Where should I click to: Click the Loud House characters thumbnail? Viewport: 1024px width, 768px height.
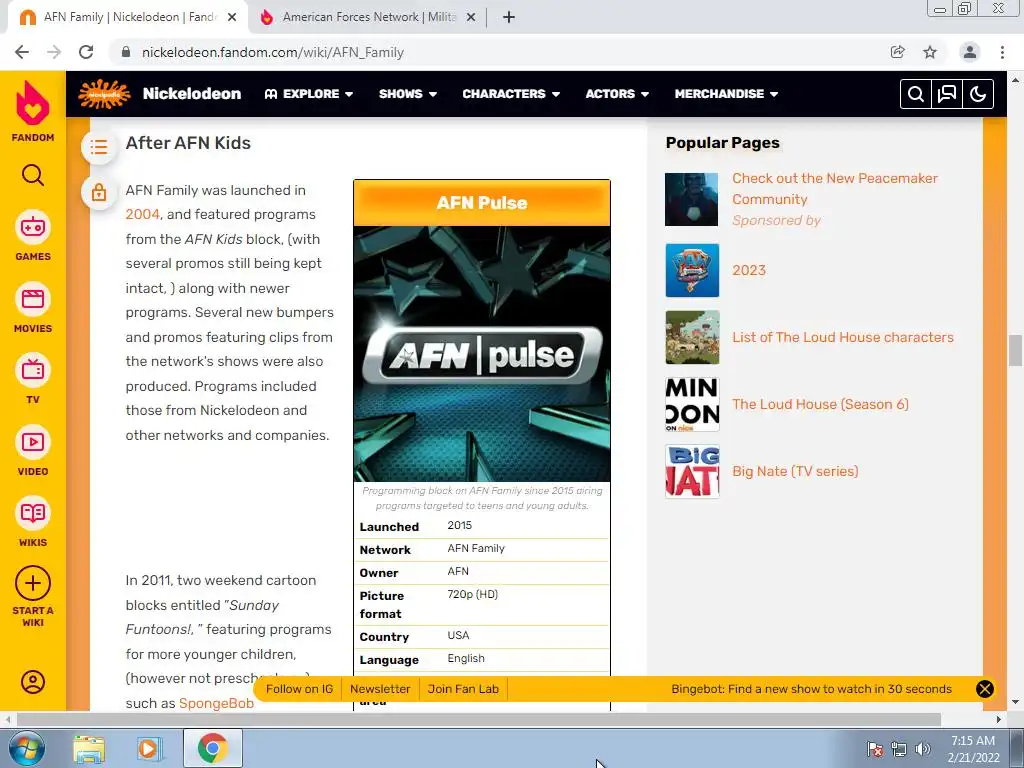692,337
